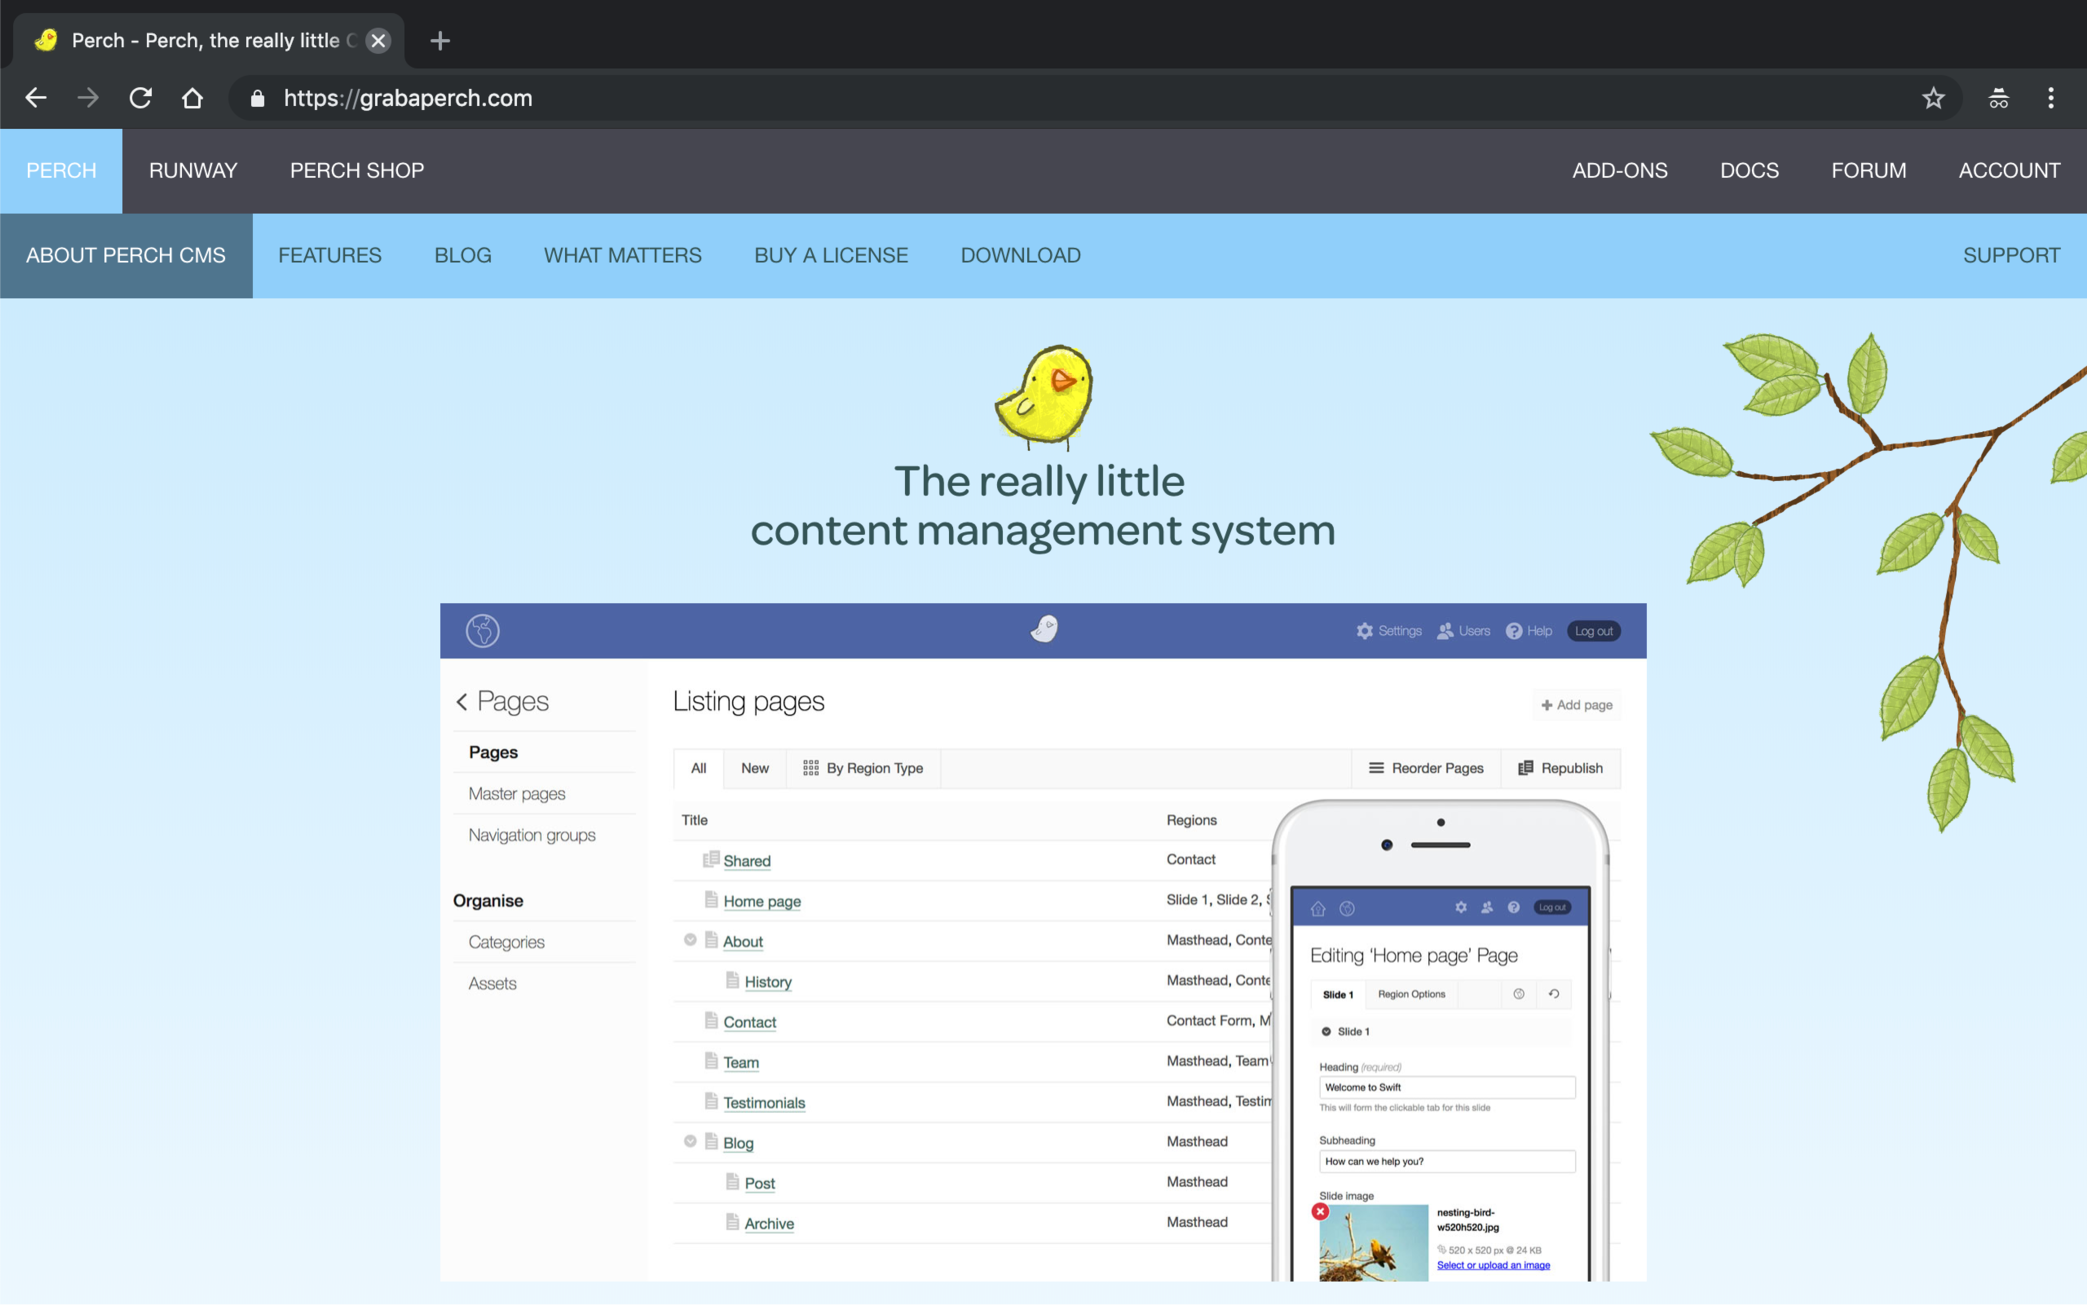2087x1305 pixels.
Task: Open the Home page link
Action: [762, 901]
